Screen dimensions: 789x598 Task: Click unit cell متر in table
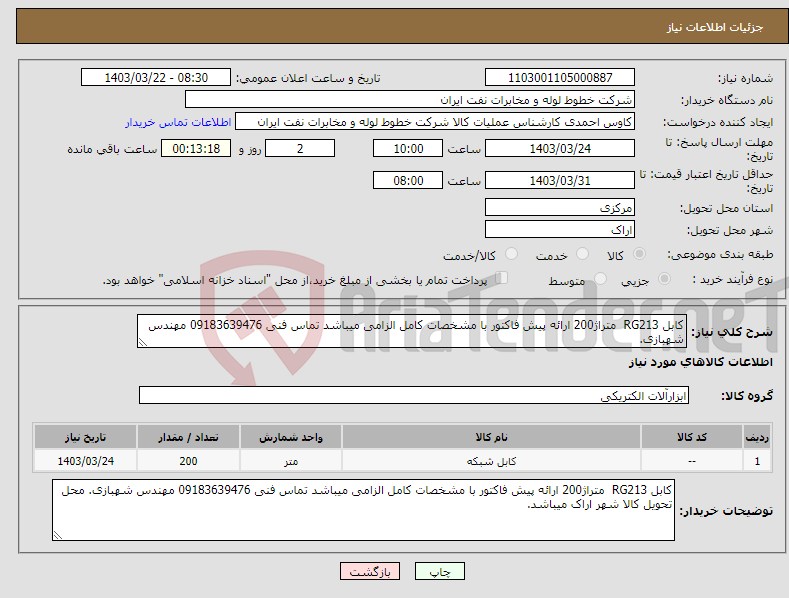(x=291, y=461)
